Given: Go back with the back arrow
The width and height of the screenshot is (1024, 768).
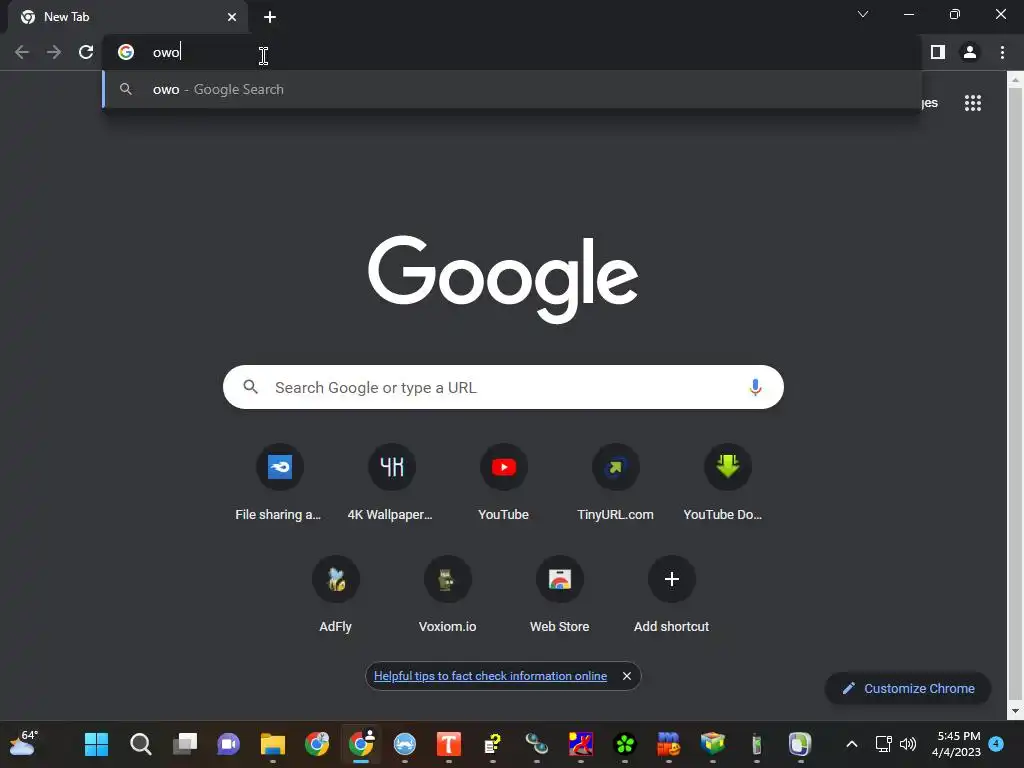Looking at the screenshot, I should click(22, 52).
